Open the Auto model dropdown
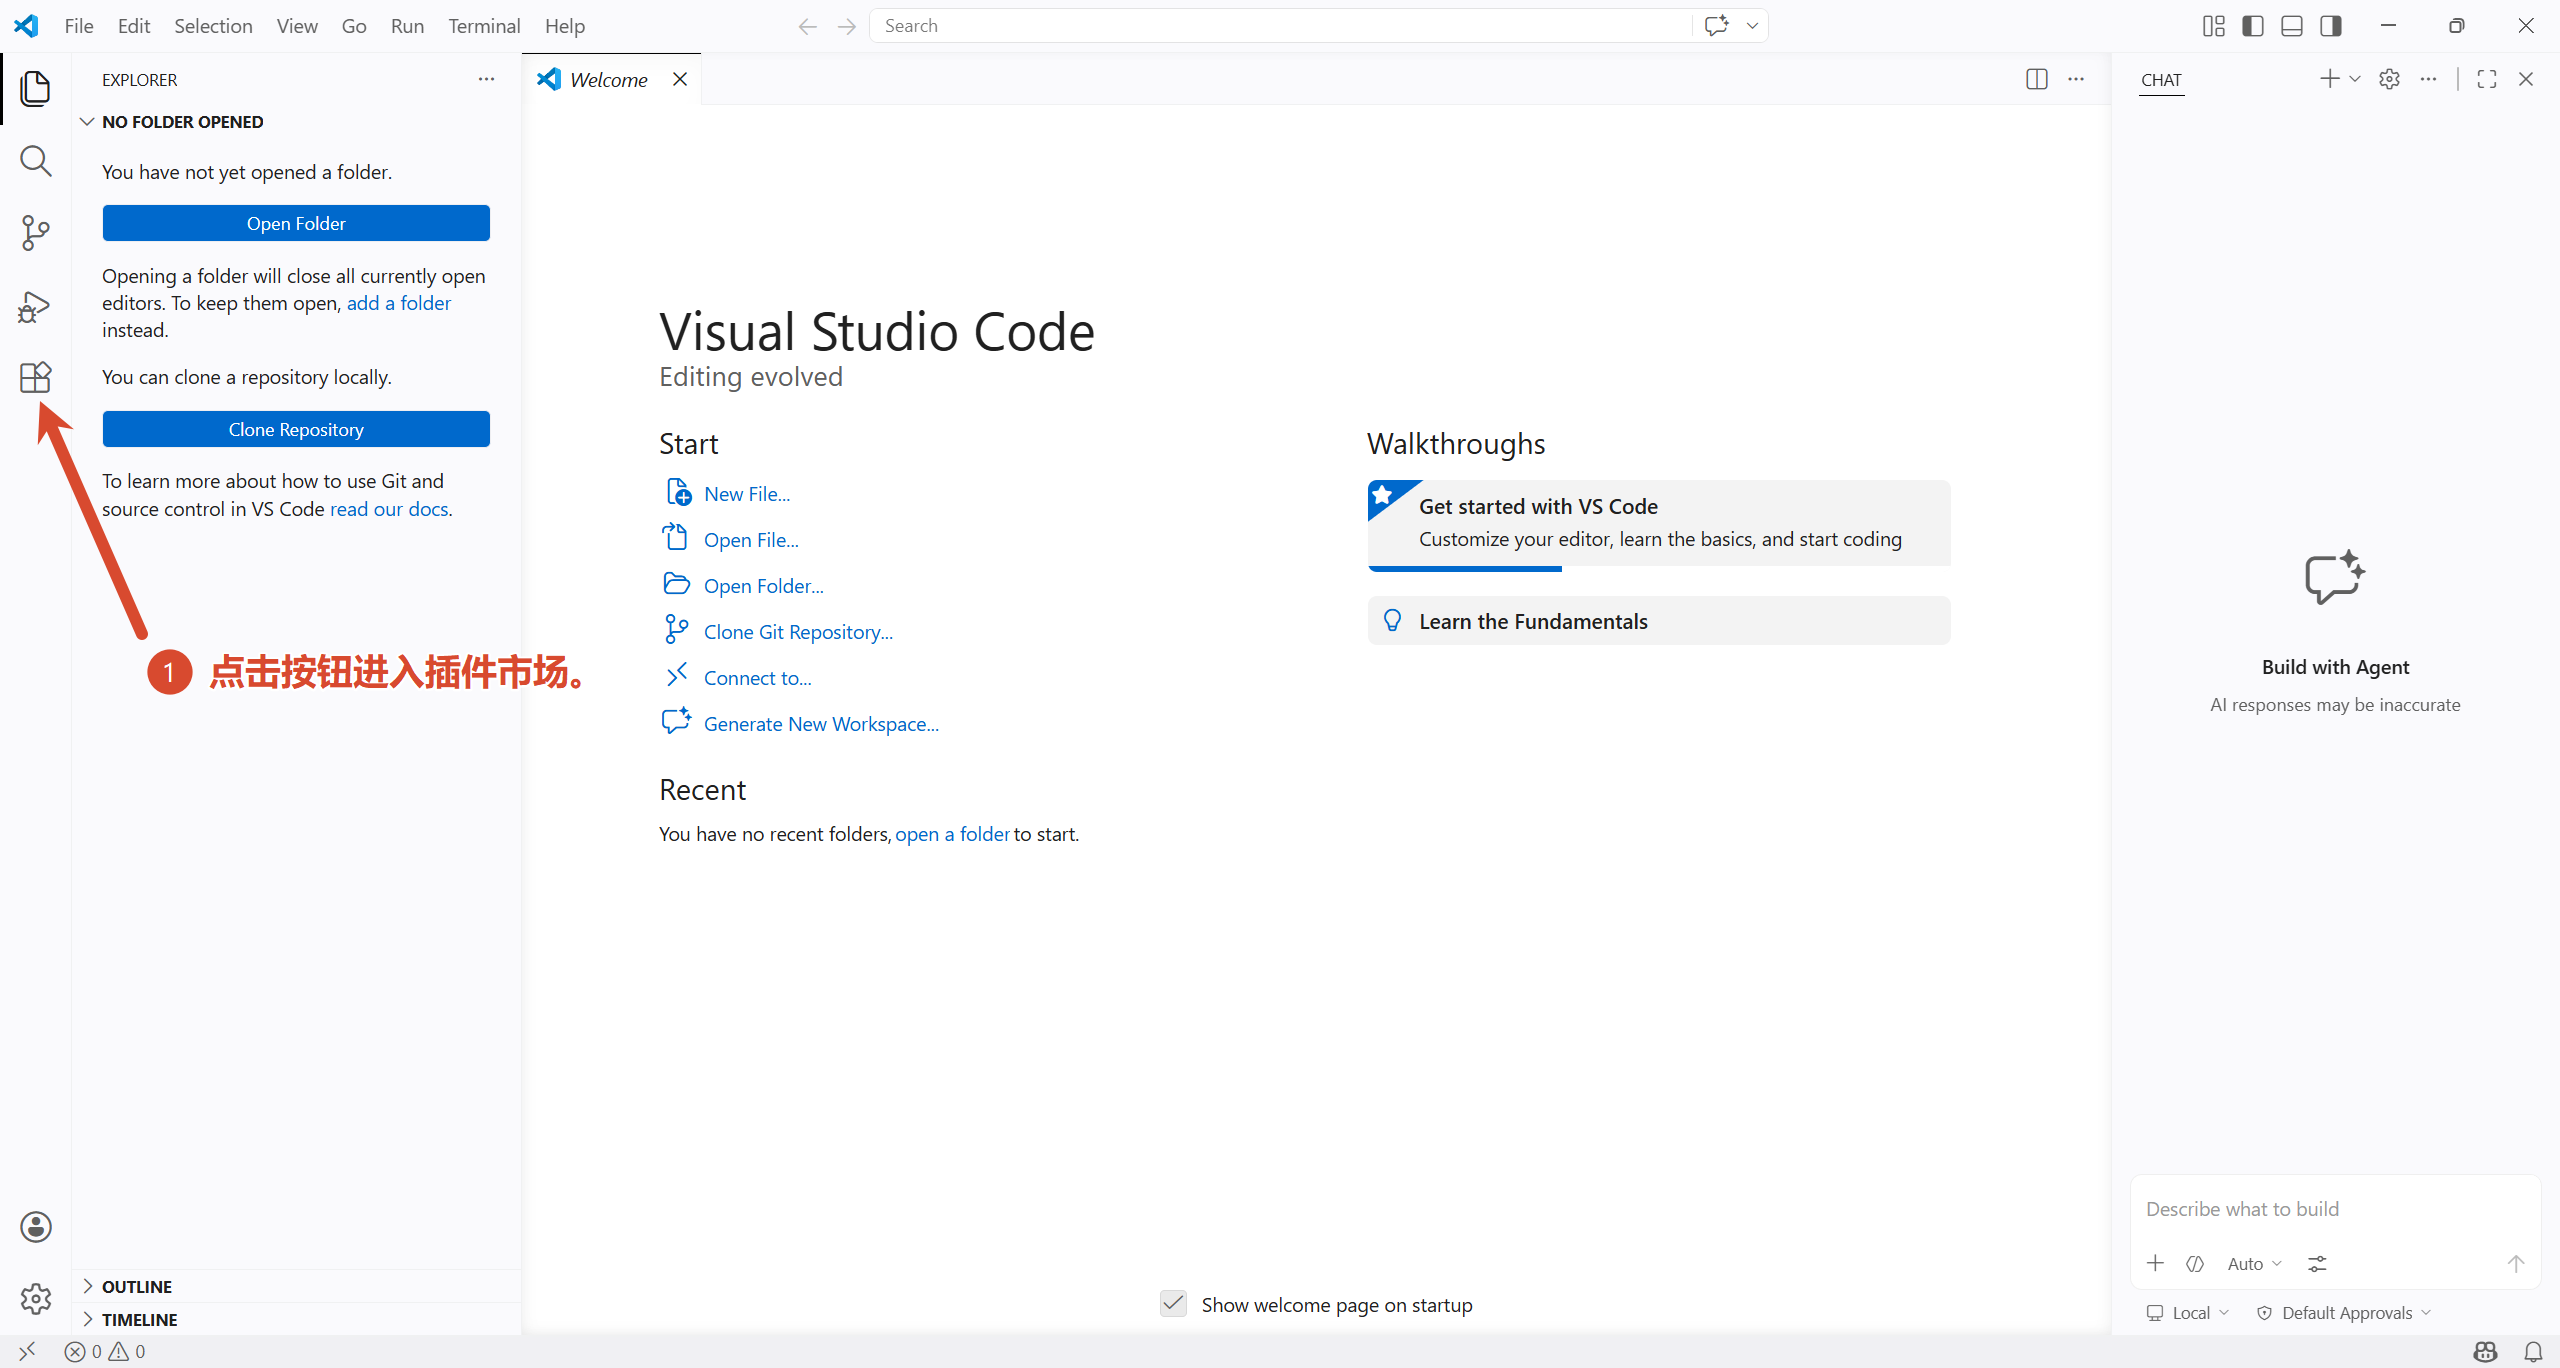The image size is (2560, 1368). click(2254, 1263)
